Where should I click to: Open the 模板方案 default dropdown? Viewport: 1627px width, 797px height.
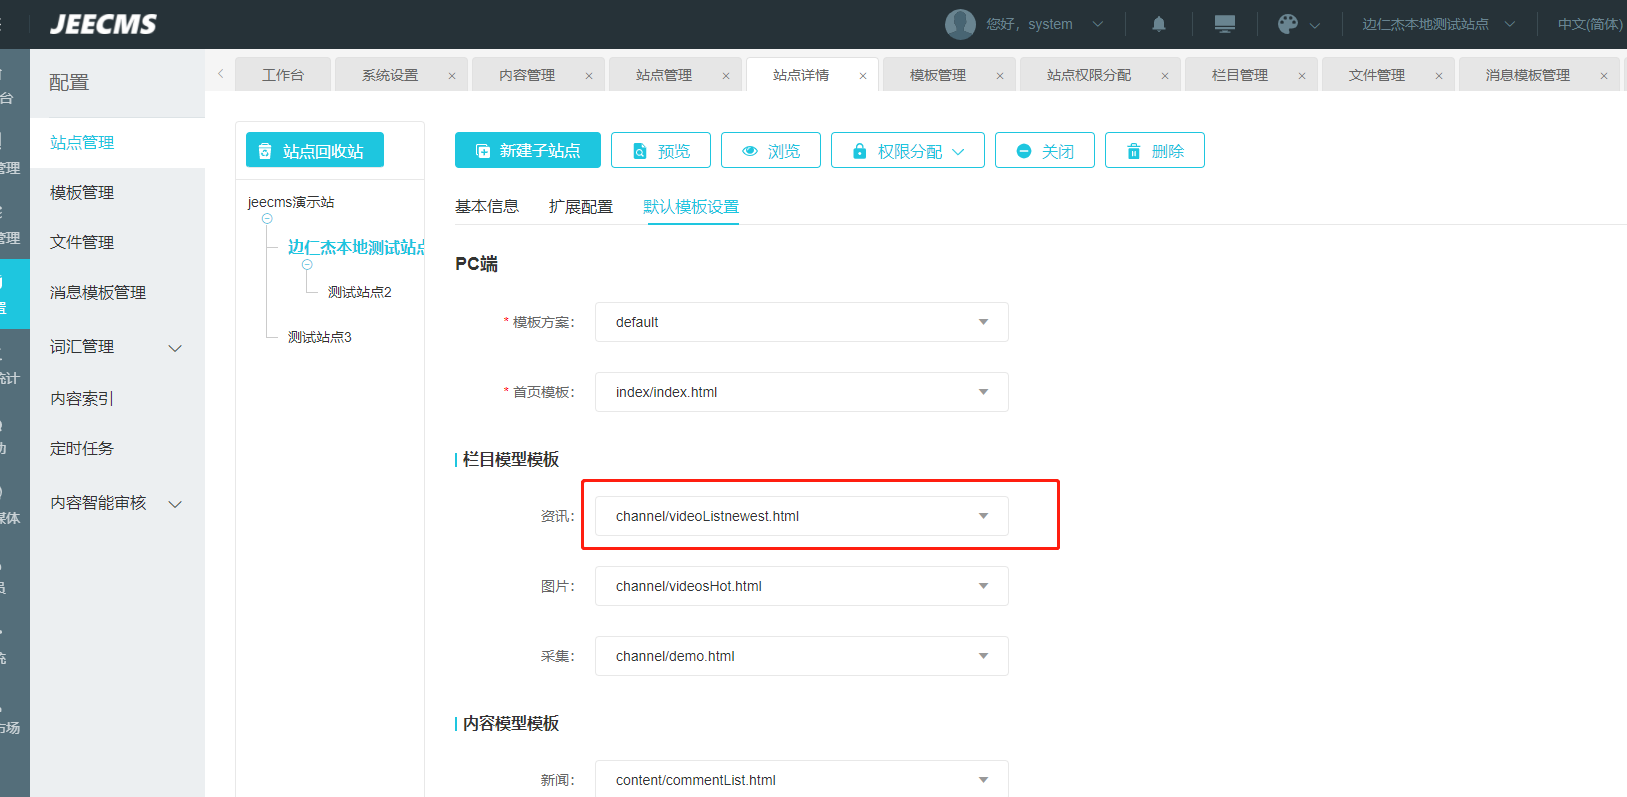801,322
